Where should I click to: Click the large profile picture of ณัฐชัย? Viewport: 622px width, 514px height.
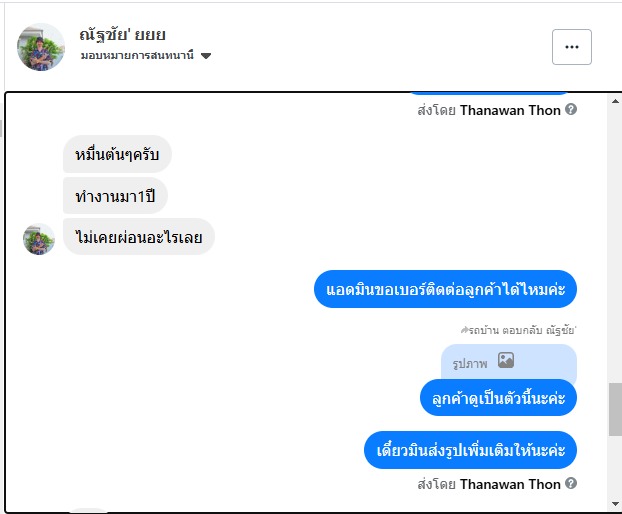pyautogui.click(x=40, y=47)
